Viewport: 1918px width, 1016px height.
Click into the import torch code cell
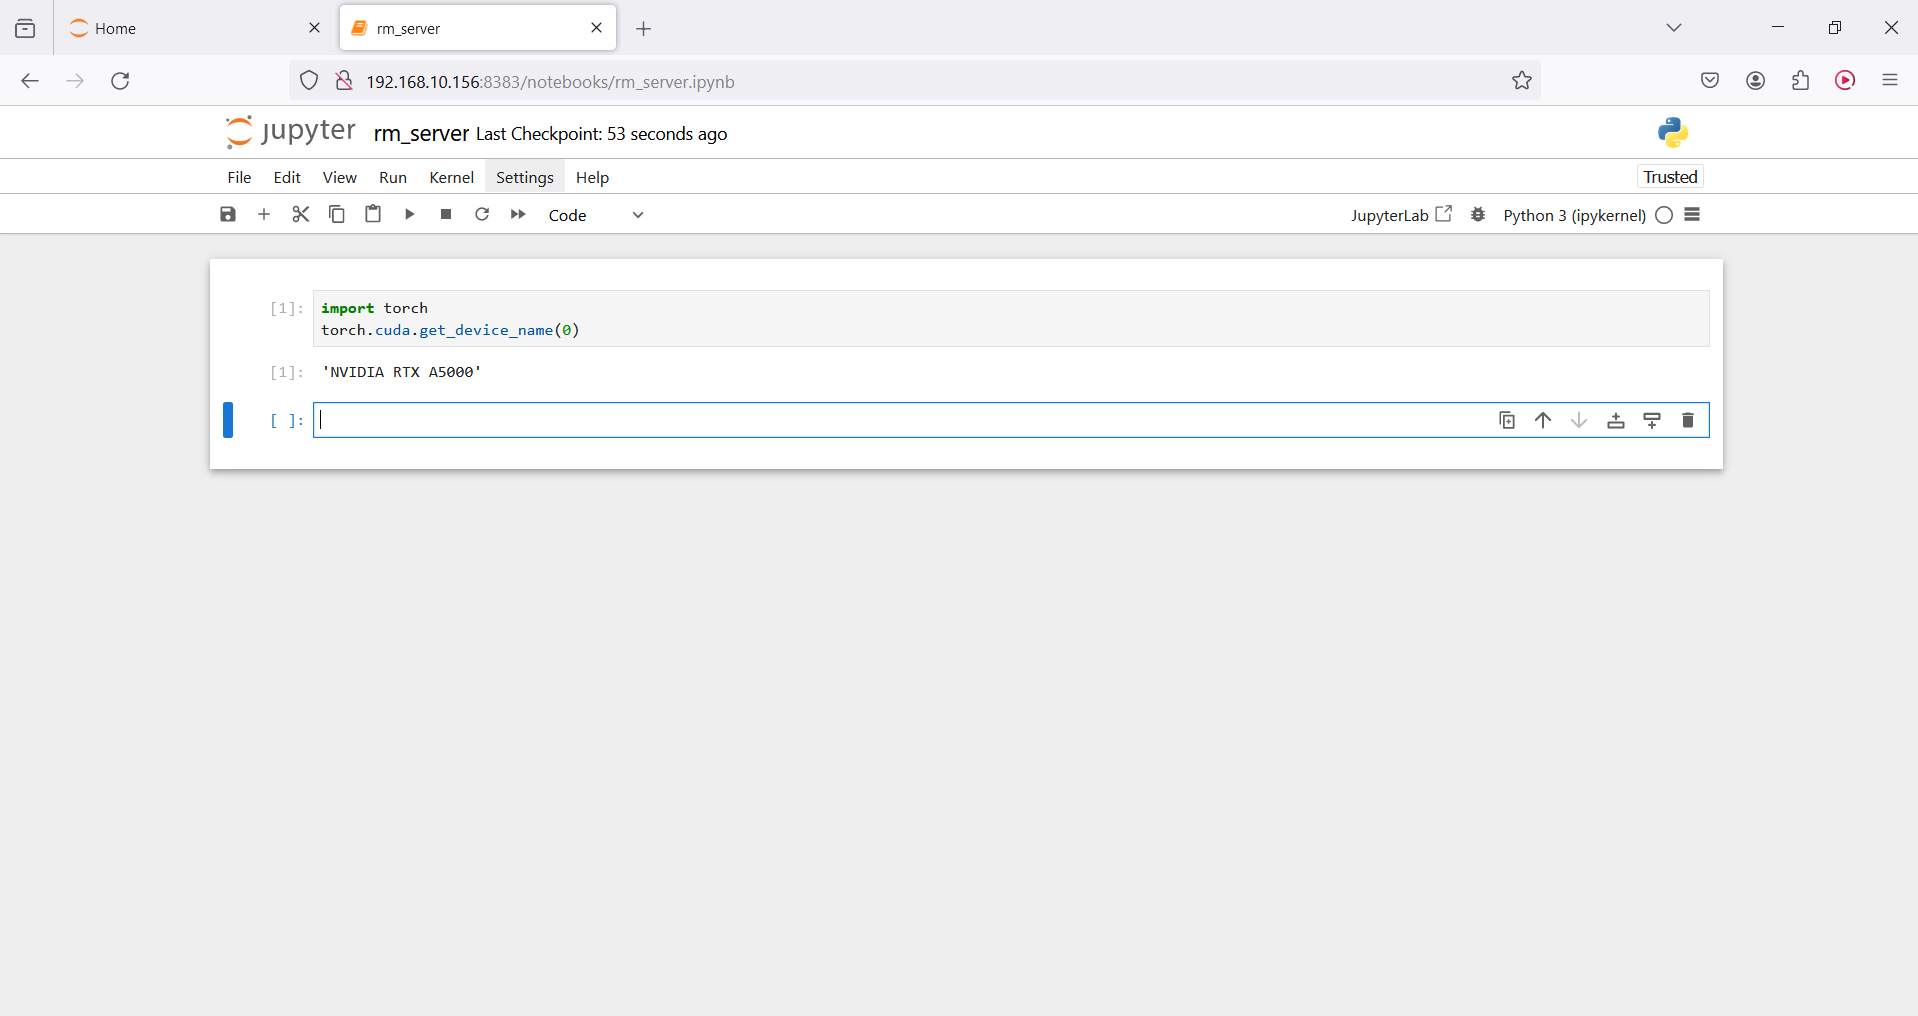(x=1011, y=319)
